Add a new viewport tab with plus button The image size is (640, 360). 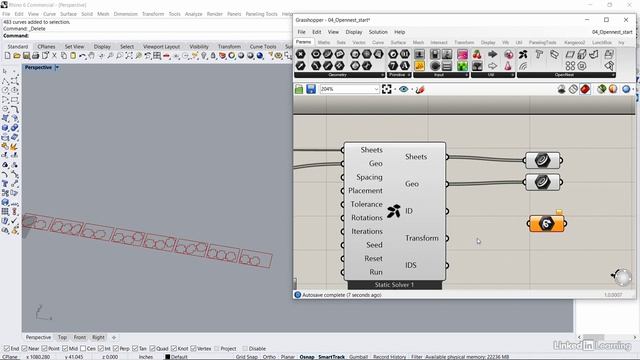click(x=114, y=338)
